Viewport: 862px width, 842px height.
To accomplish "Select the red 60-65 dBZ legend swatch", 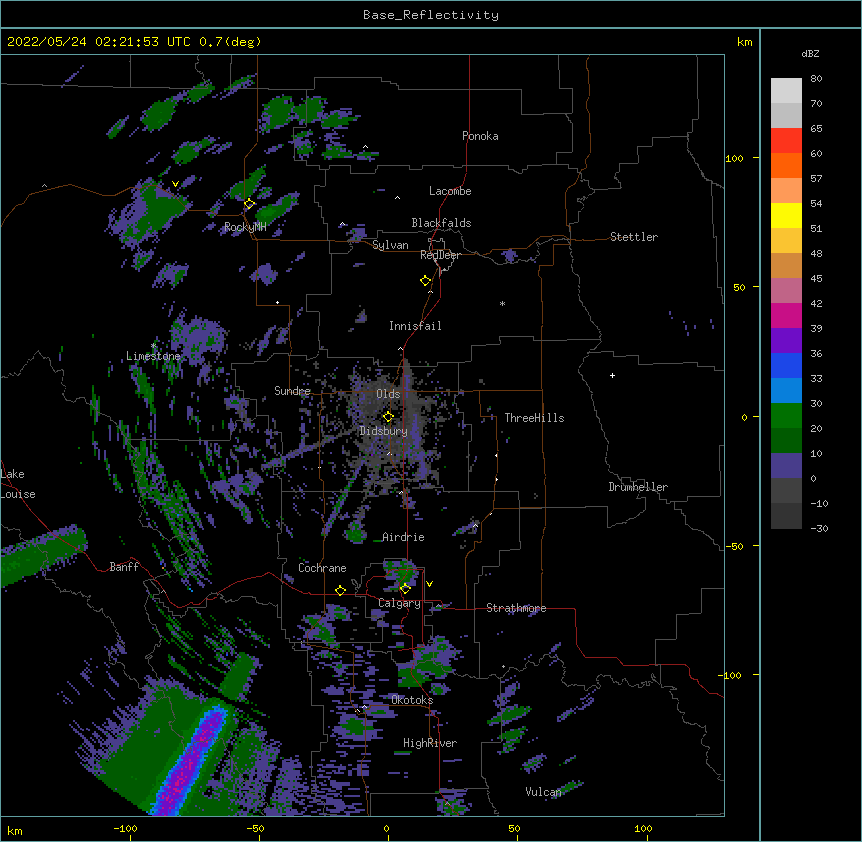I will tap(786, 140).
